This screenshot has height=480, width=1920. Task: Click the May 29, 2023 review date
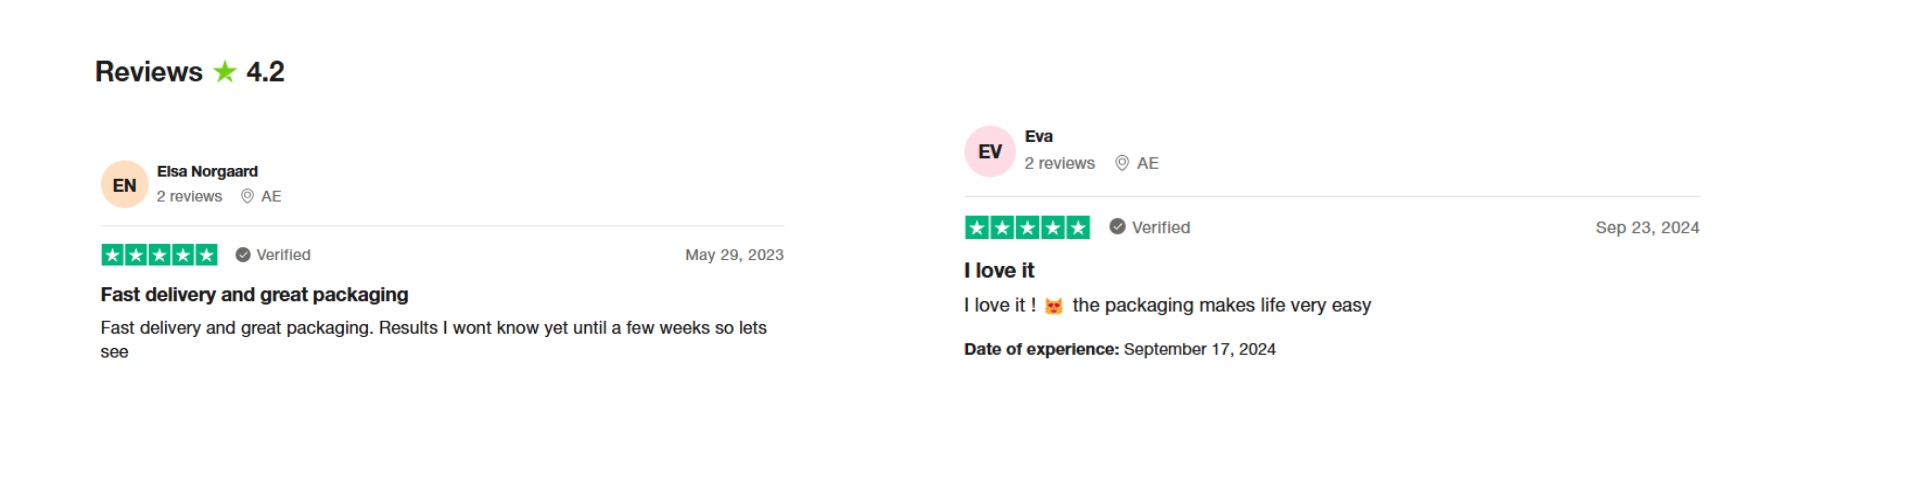click(734, 255)
